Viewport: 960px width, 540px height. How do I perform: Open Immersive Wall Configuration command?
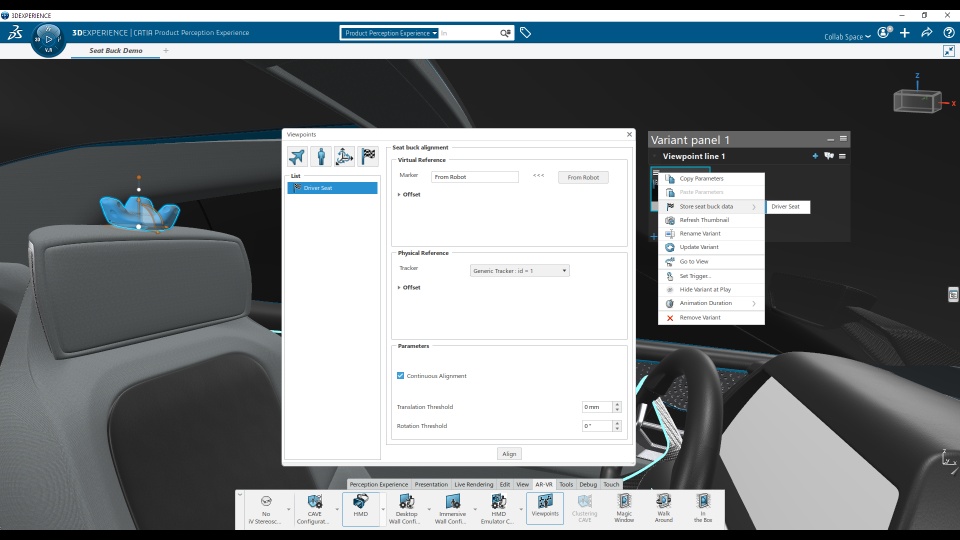coord(452,509)
